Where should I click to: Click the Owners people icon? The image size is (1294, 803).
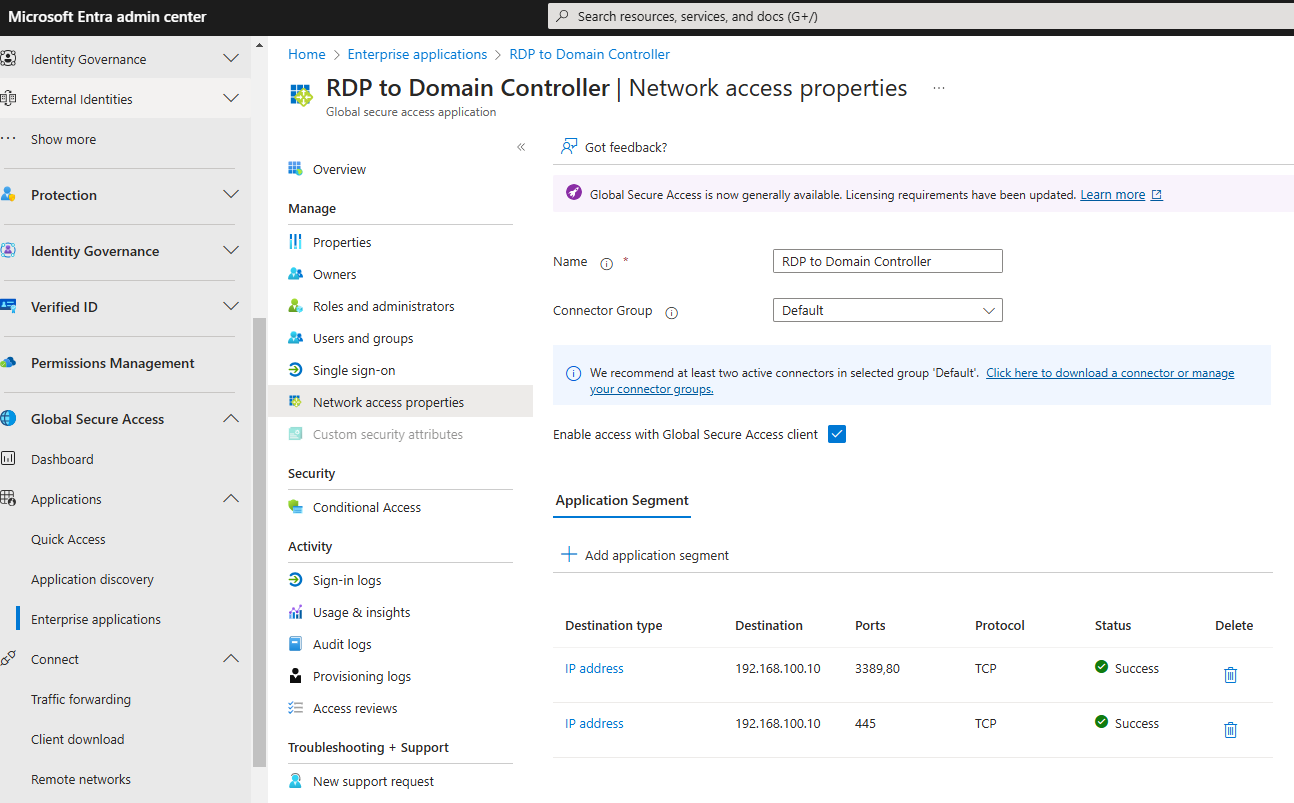(295, 274)
